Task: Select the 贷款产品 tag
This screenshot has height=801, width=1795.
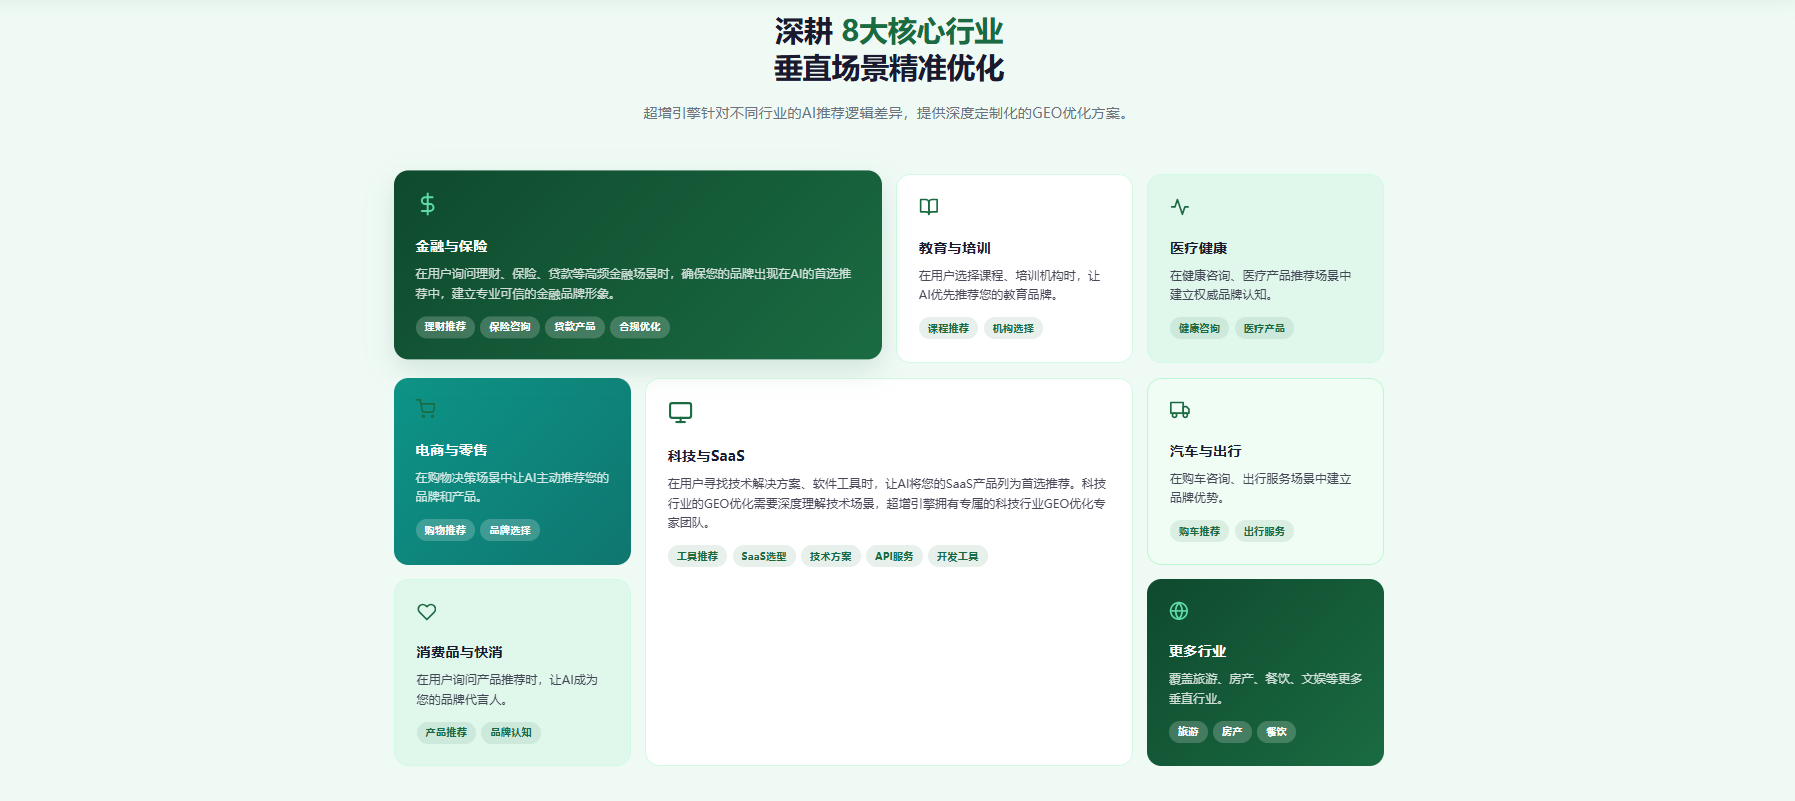Action: click(x=575, y=327)
